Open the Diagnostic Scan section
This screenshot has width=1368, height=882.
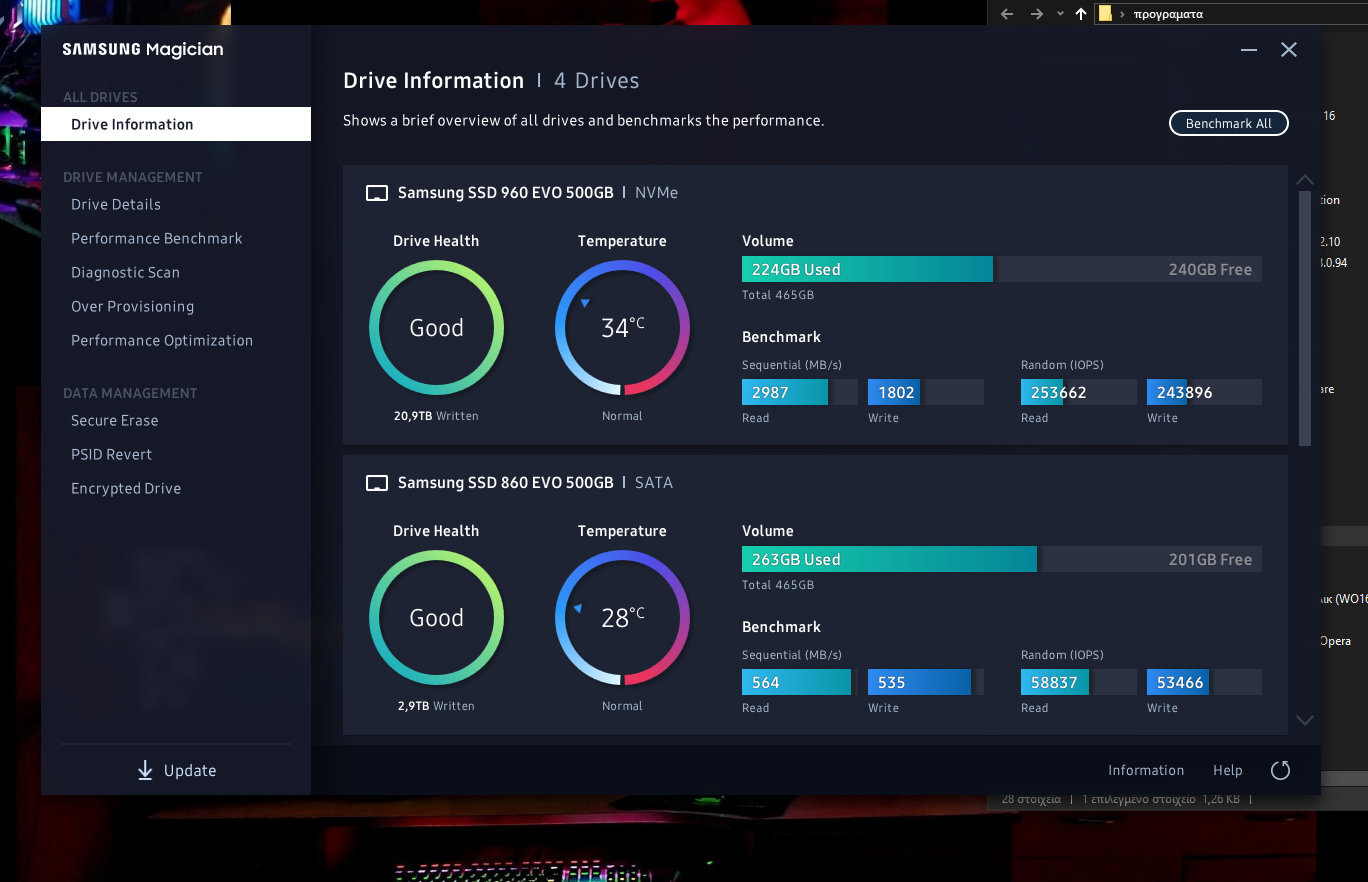(x=125, y=272)
